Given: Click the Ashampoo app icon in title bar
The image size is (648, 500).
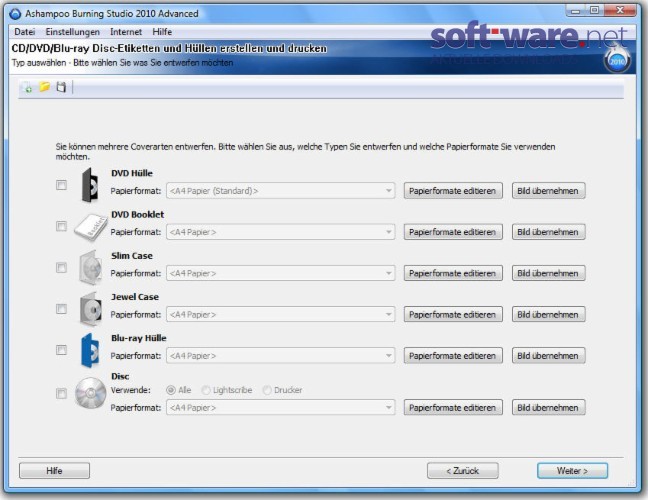Looking at the screenshot, I should 15,14.
